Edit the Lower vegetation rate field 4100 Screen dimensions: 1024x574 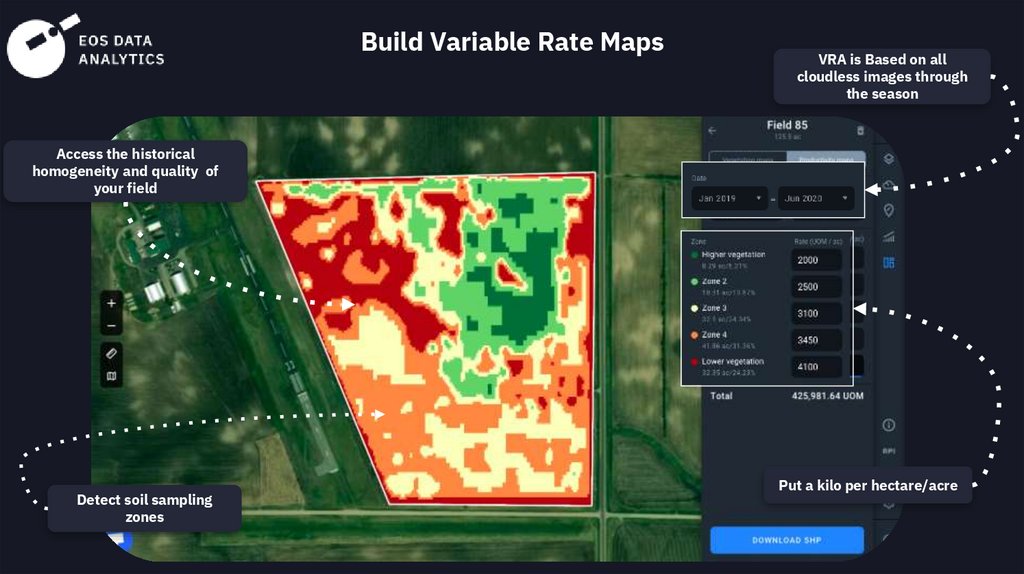[x=816, y=367]
